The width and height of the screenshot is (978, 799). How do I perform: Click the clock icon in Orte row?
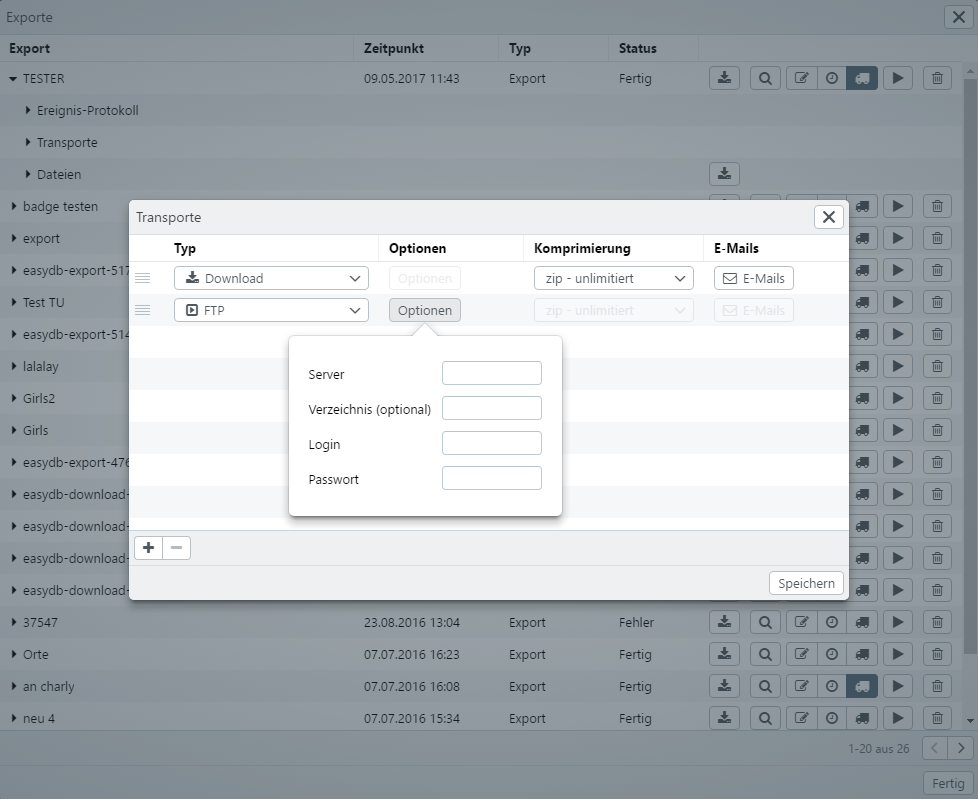click(831, 654)
